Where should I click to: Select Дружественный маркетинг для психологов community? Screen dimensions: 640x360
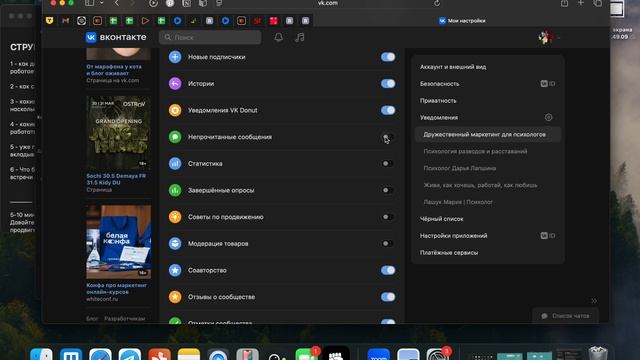[x=488, y=134]
